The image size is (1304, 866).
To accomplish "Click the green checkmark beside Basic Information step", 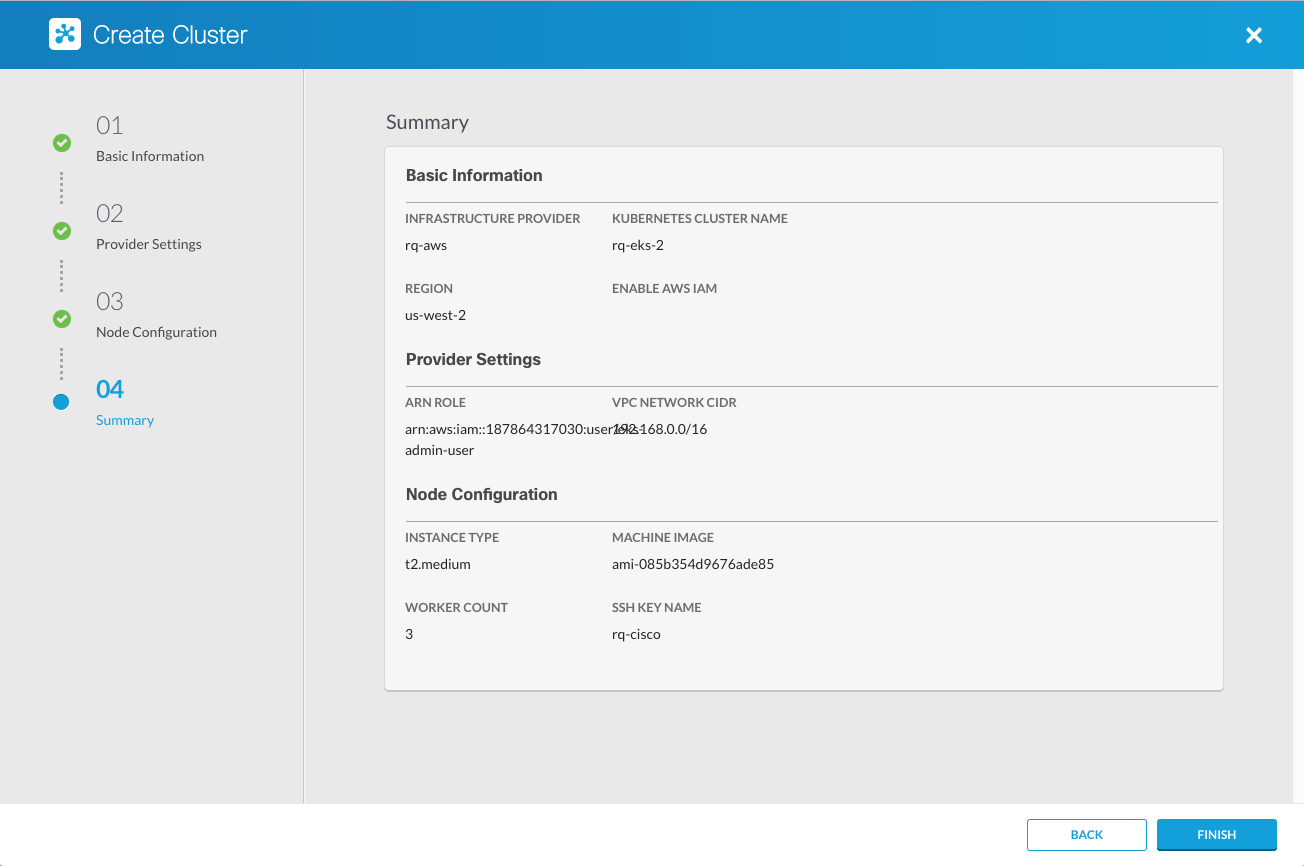I will click(x=61, y=143).
